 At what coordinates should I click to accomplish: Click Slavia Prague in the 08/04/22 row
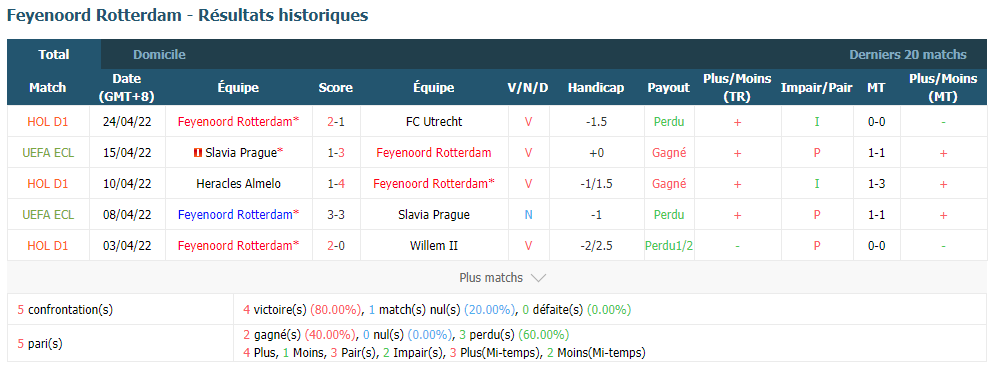(434, 215)
